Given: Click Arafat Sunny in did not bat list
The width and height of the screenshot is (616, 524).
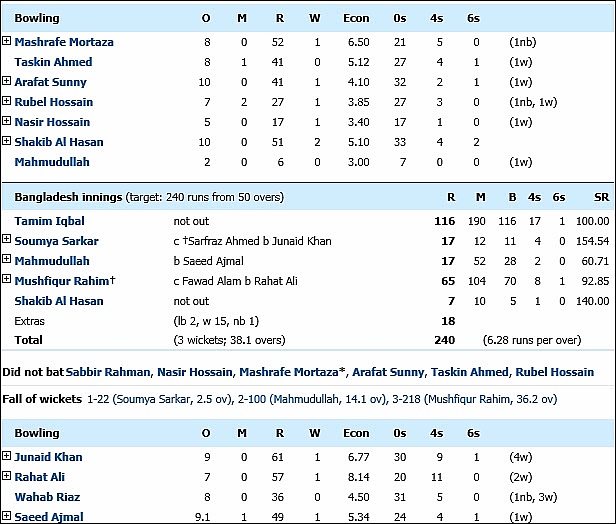Looking at the screenshot, I should coord(388,372).
